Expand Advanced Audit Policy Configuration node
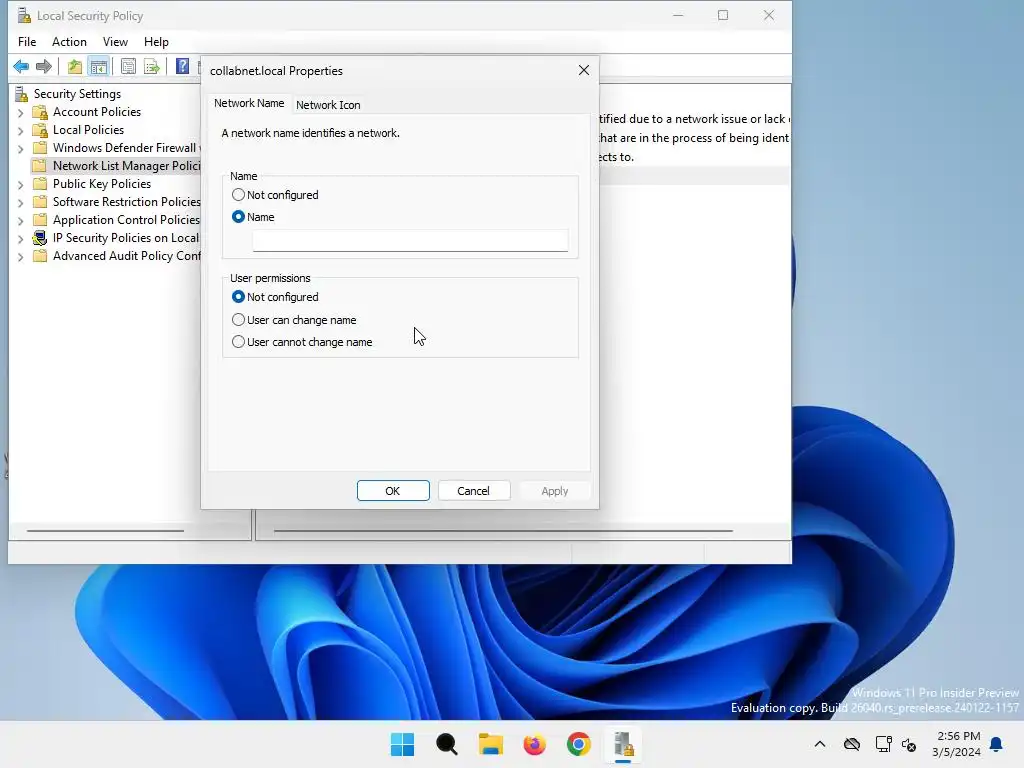 pos(20,257)
